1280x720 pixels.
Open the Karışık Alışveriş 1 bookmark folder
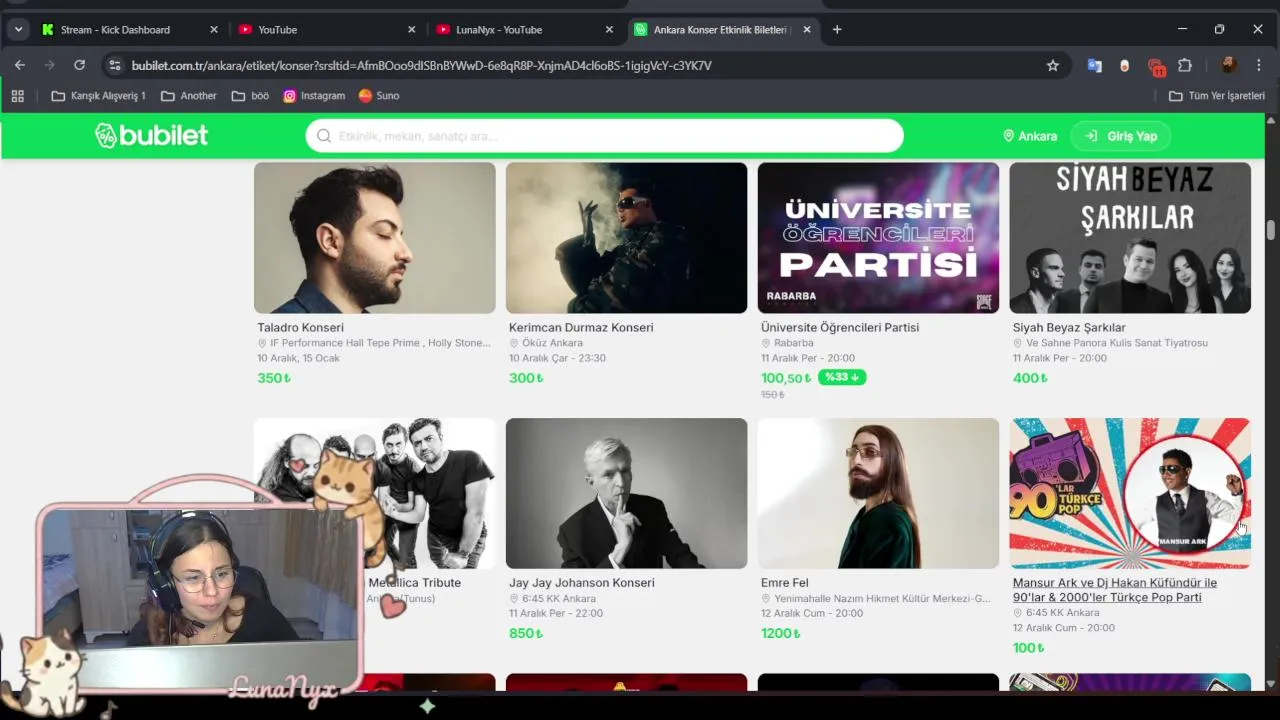pos(98,96)
